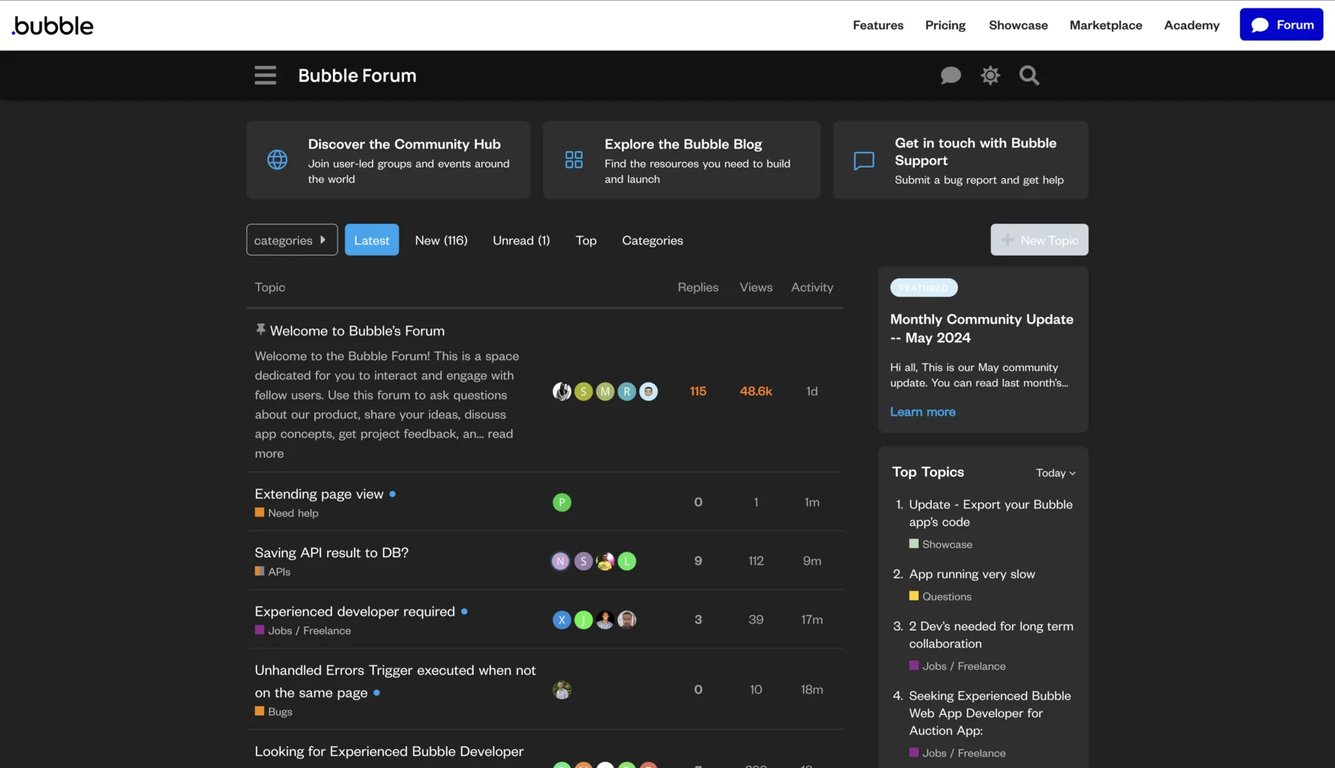Open Pricing in top navigation
Image resolution: width=1335 pixels, height=768 pixels.
(945, 25)
